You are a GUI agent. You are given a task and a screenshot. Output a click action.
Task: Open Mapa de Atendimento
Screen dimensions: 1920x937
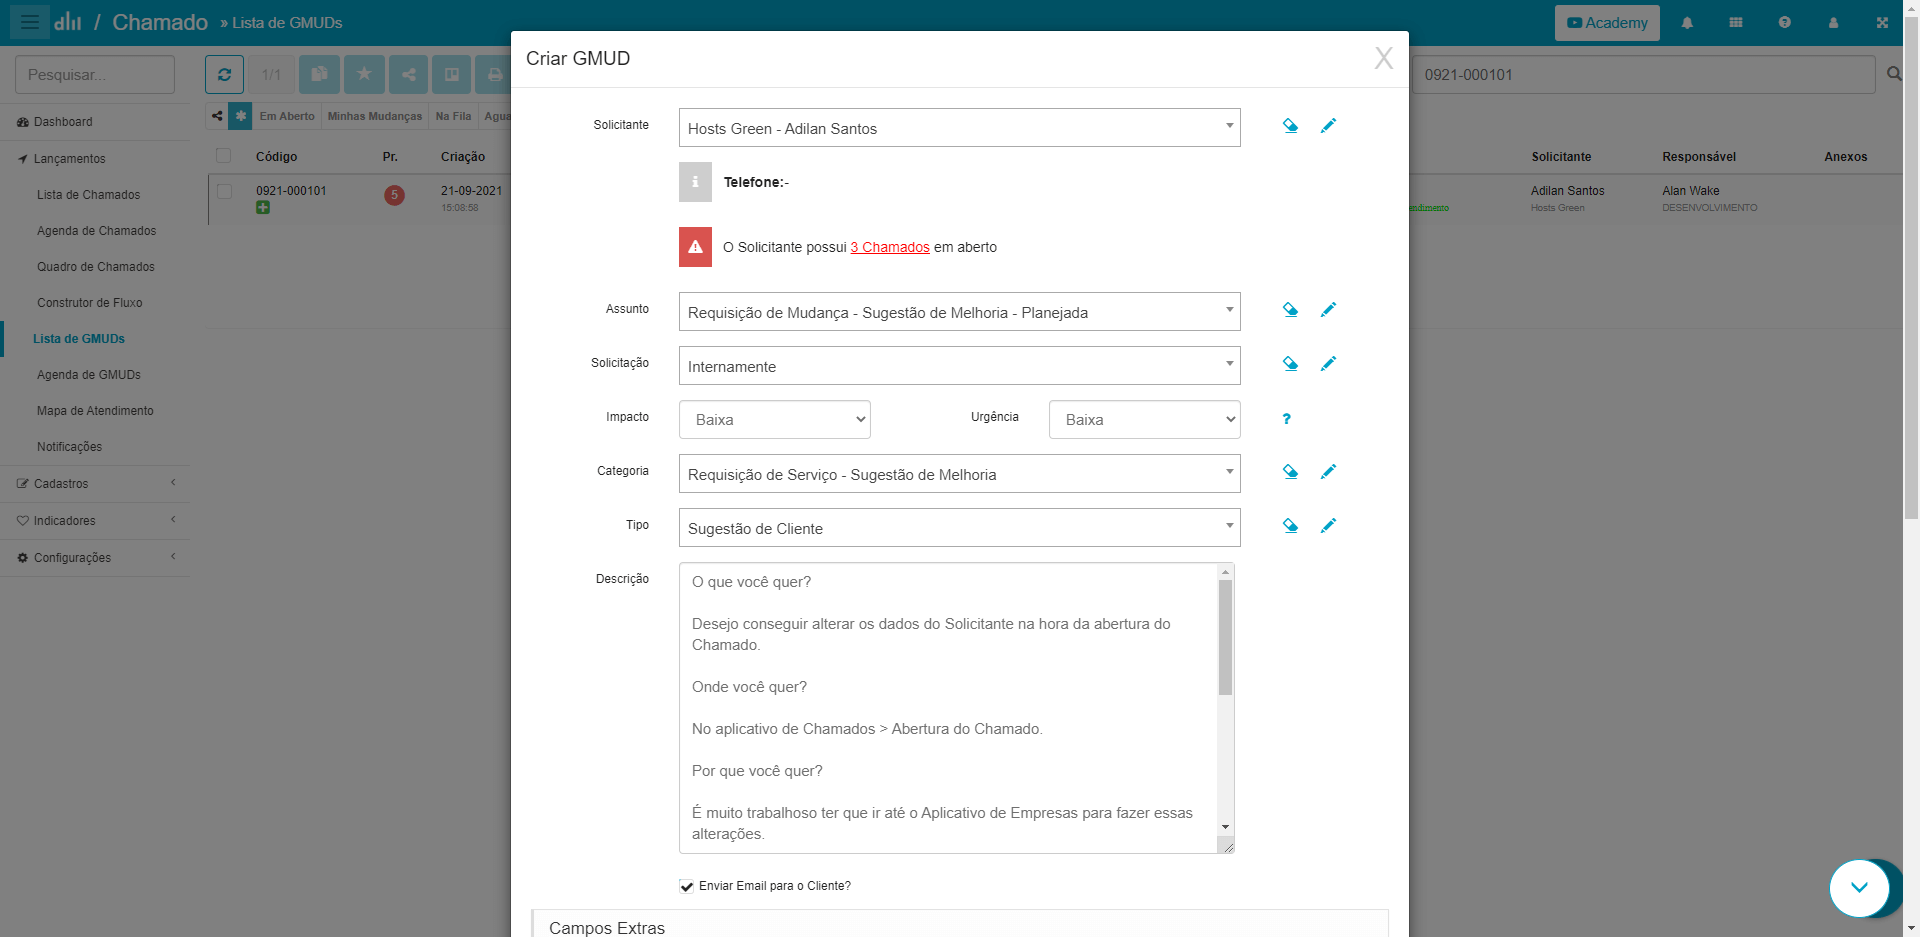point(95,411)
